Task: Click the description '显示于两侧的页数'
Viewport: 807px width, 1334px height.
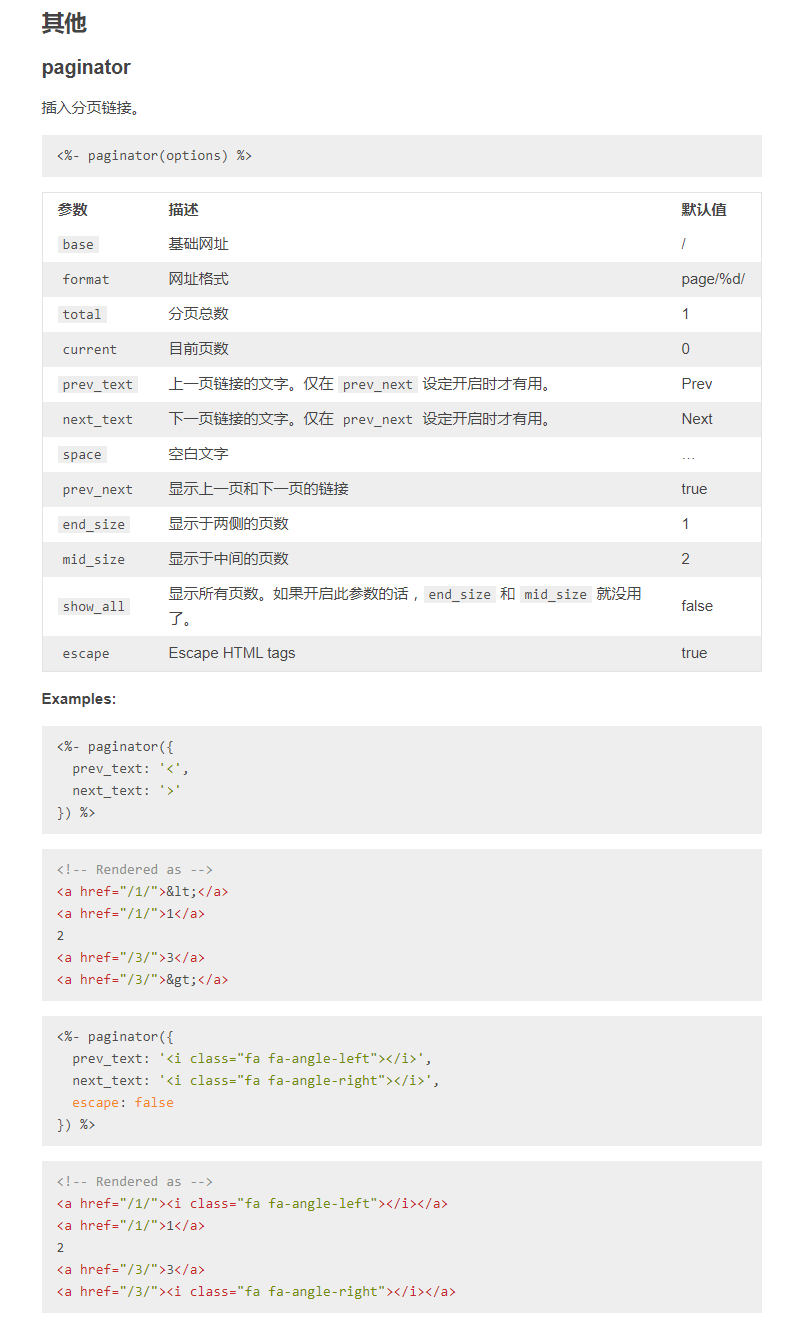Action: pyautogui.click(x=228, y=524)
